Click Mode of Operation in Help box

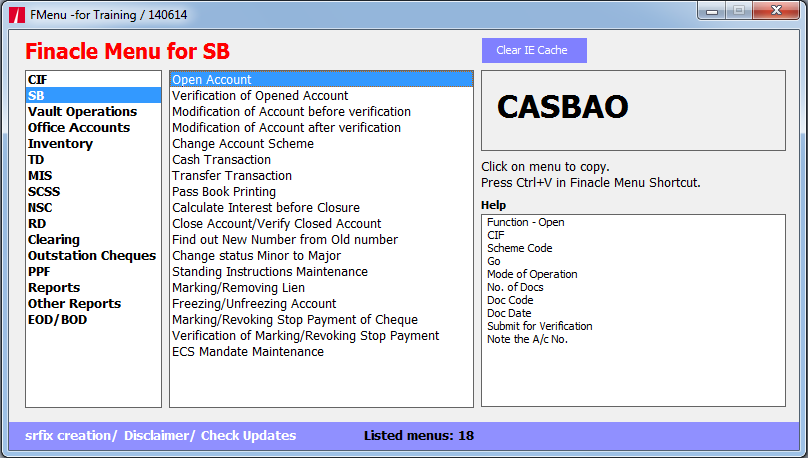pos(532,274)
